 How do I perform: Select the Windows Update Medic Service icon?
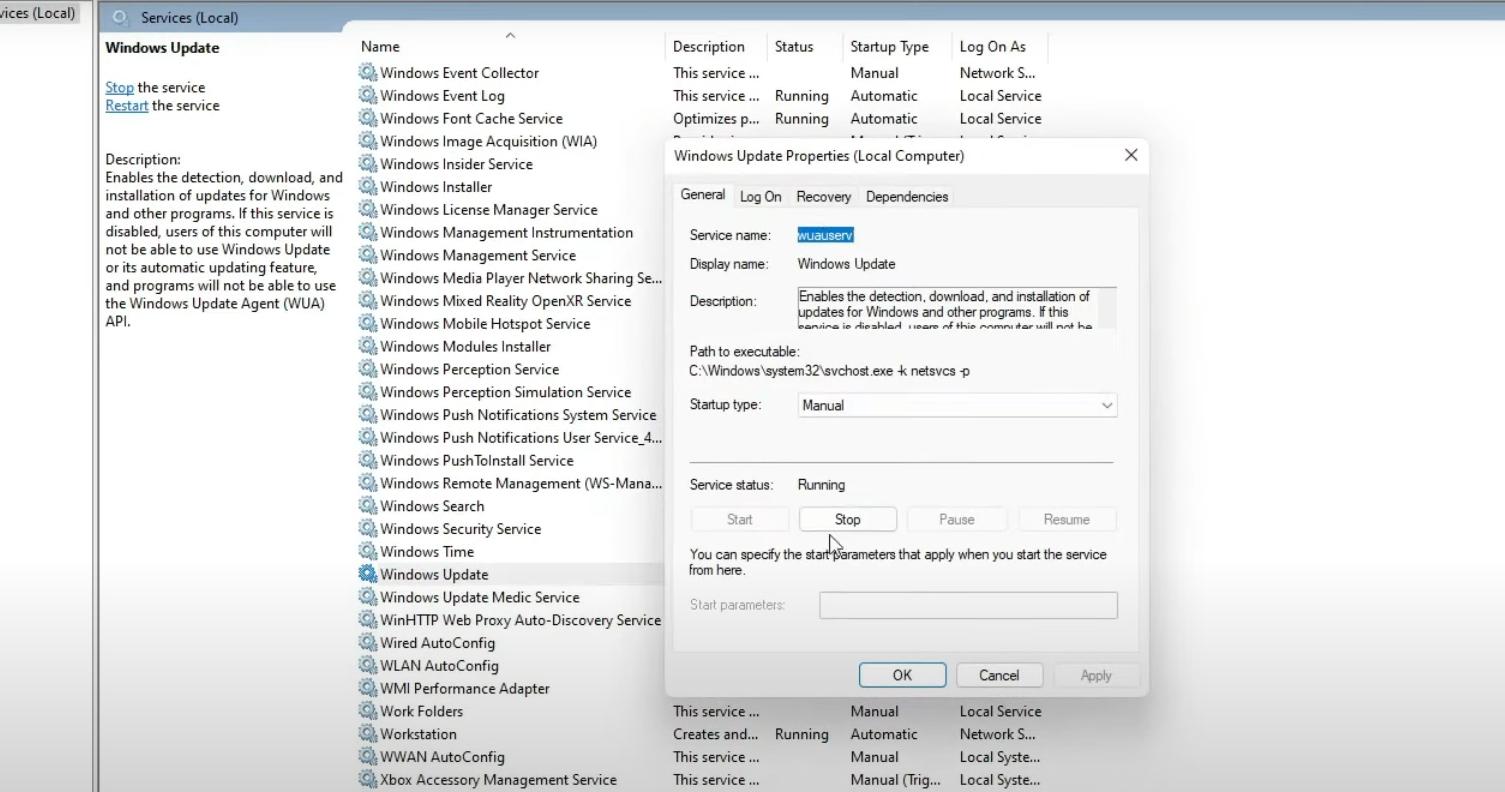367,597
